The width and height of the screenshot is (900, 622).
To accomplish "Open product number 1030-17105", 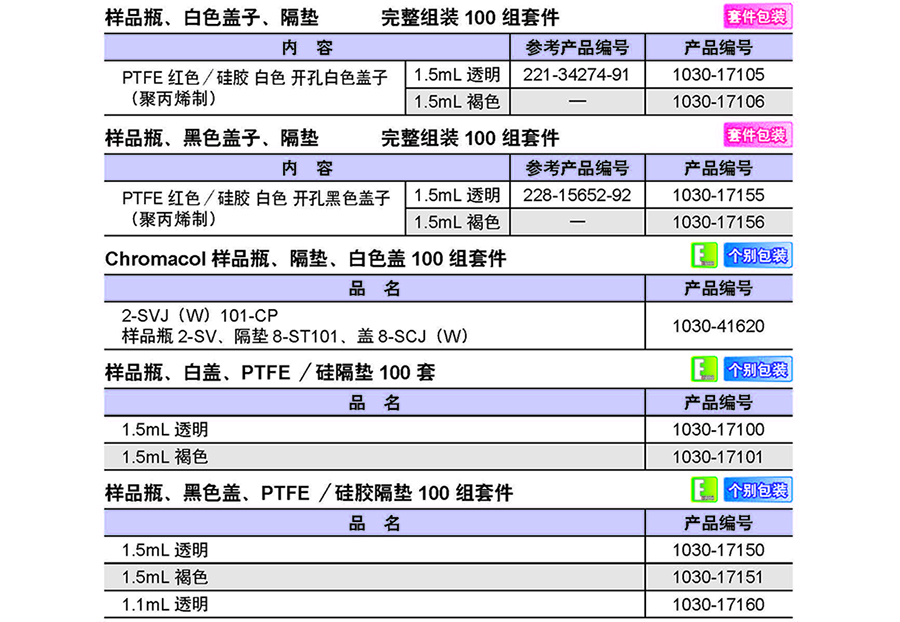I will click(x=718, y=75).
